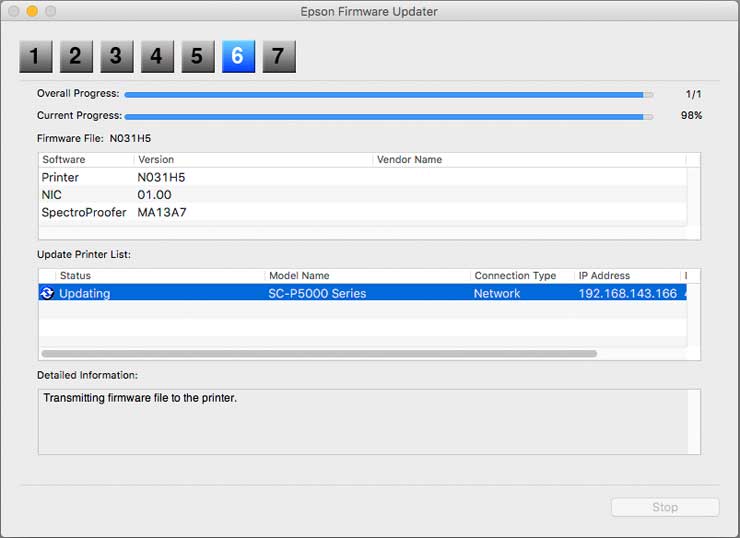Click SC-P5000 Series model name
The height and width of the screenshot is (538, 740).
(317, 294)
